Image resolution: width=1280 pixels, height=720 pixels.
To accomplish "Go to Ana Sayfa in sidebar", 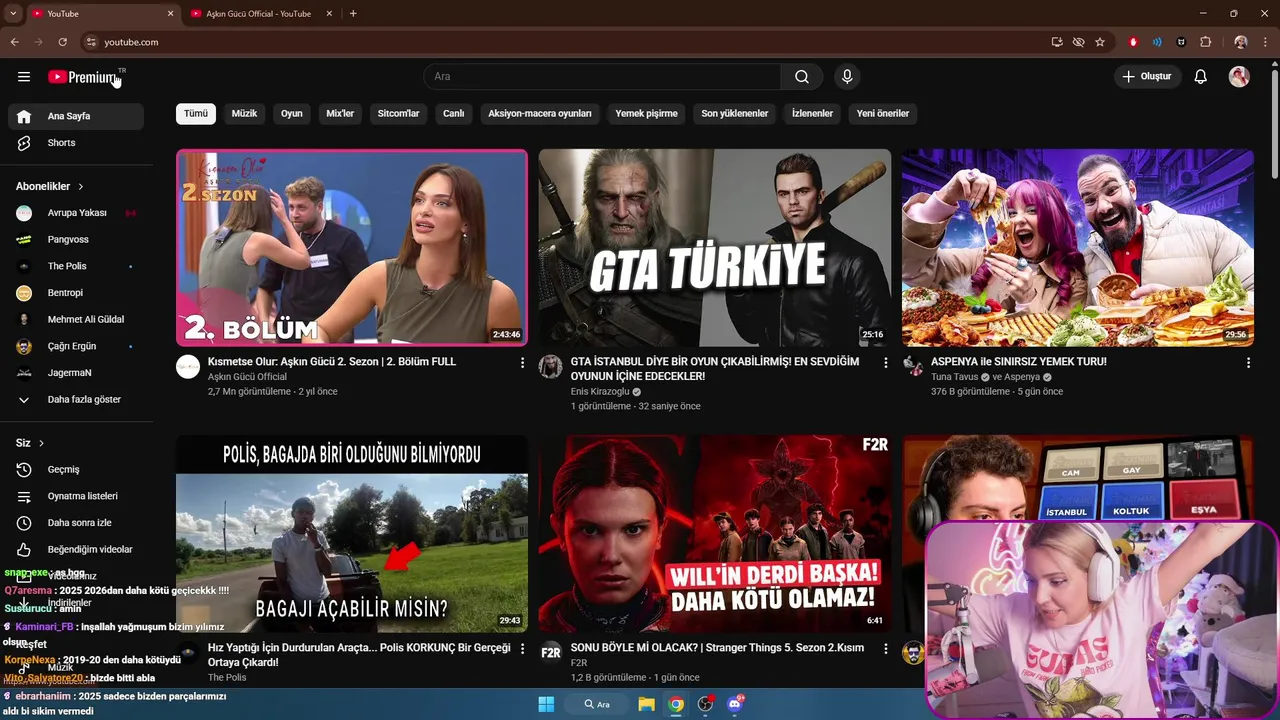I will [x=76, y=116].
